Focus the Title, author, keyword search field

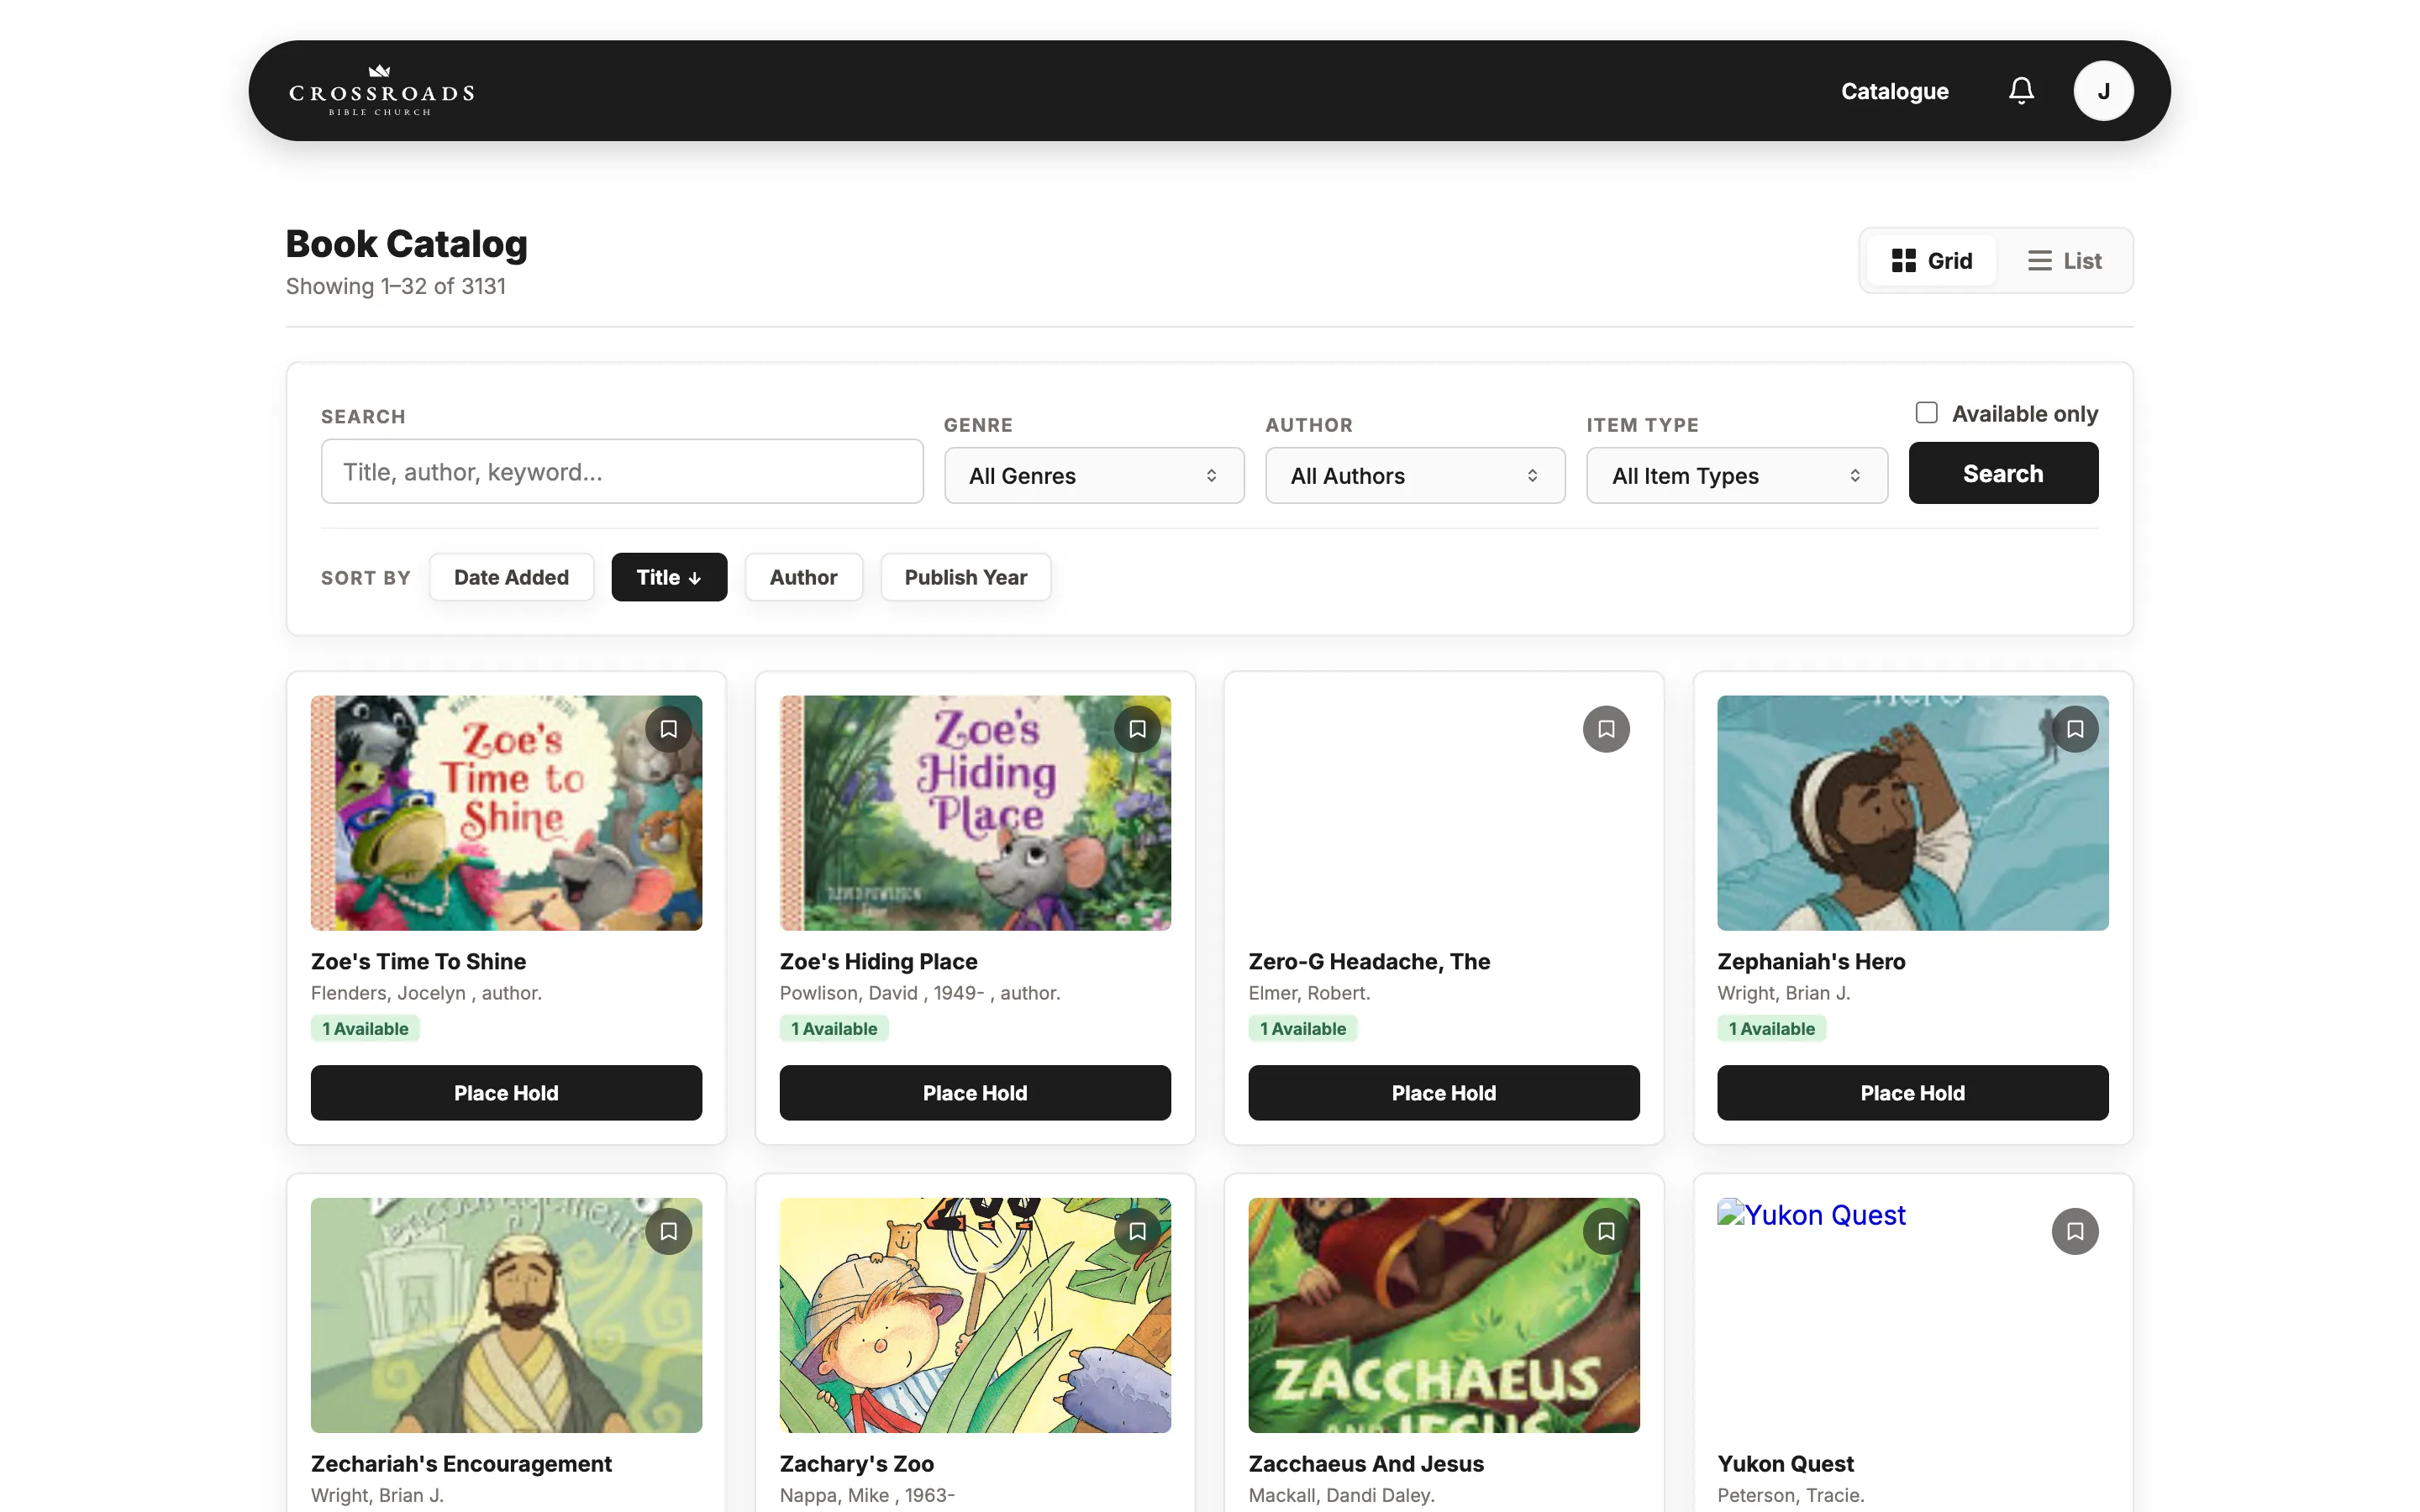[x=622, y=472]
